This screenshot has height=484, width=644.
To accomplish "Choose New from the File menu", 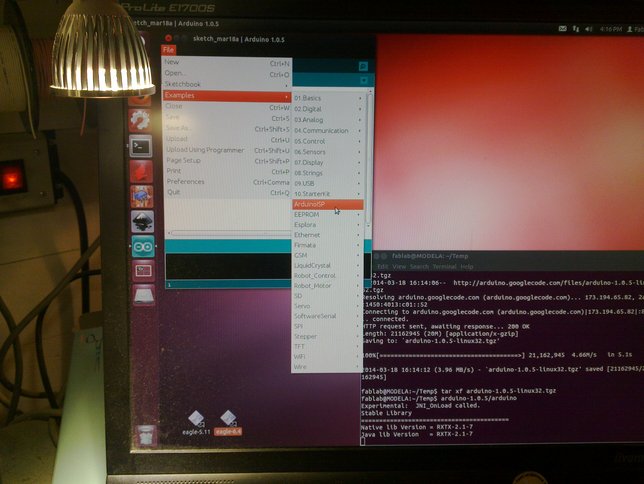I will (227, 62).
